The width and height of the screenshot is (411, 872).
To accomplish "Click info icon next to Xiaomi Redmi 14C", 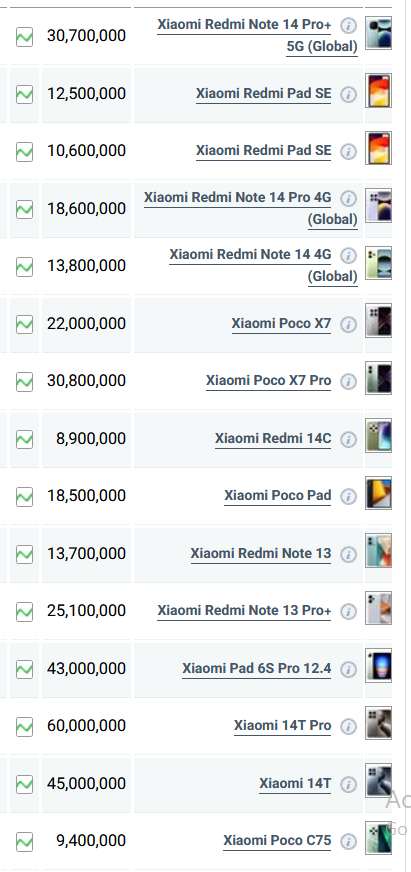I will pyautogui.click(x=348, y=440).
